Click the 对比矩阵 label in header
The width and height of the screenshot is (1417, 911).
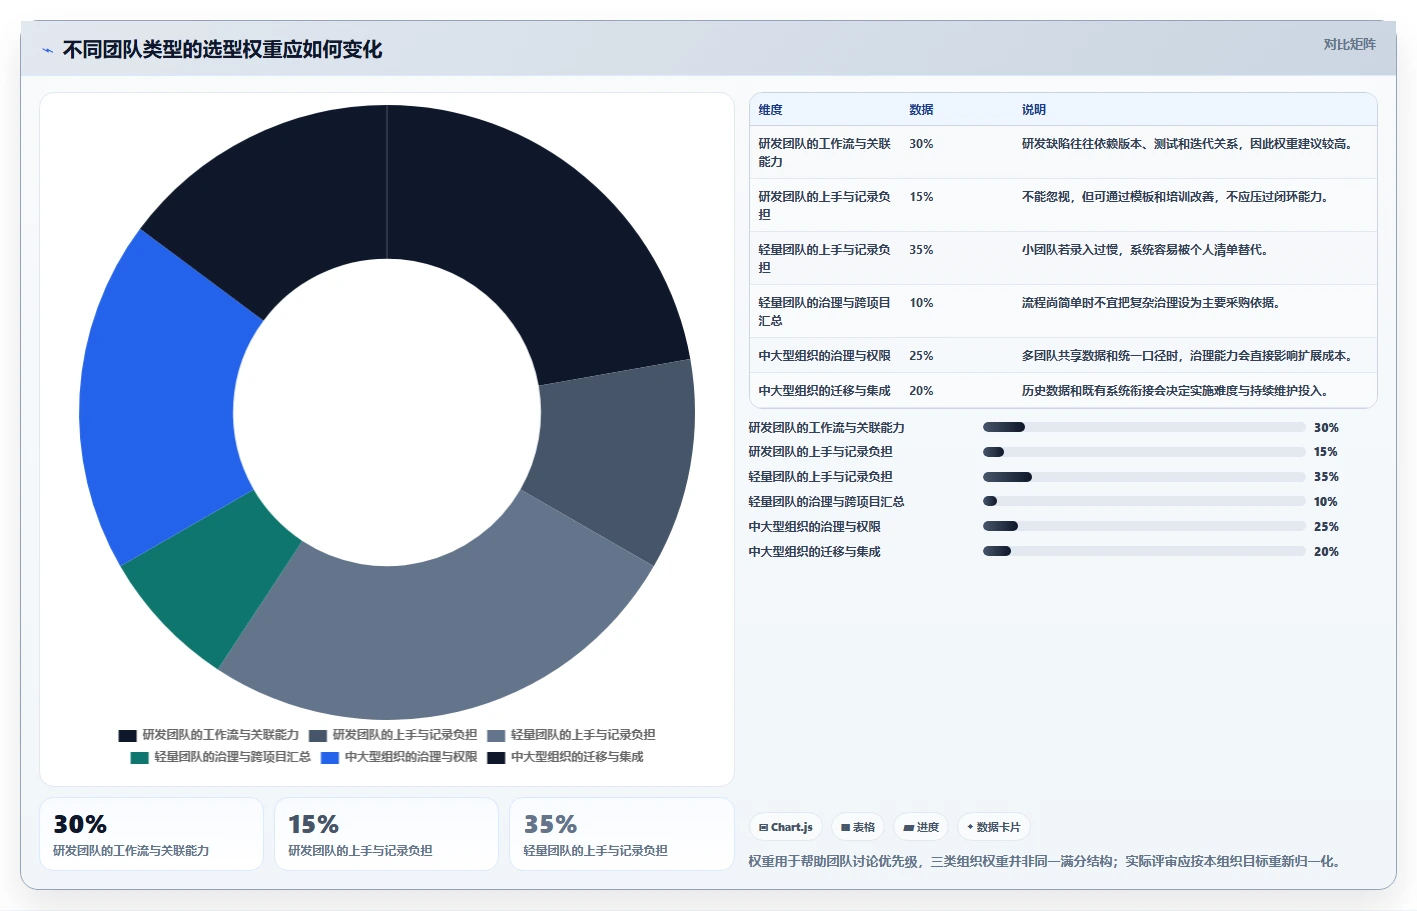pyautogui.click(x=1349, y=44)
